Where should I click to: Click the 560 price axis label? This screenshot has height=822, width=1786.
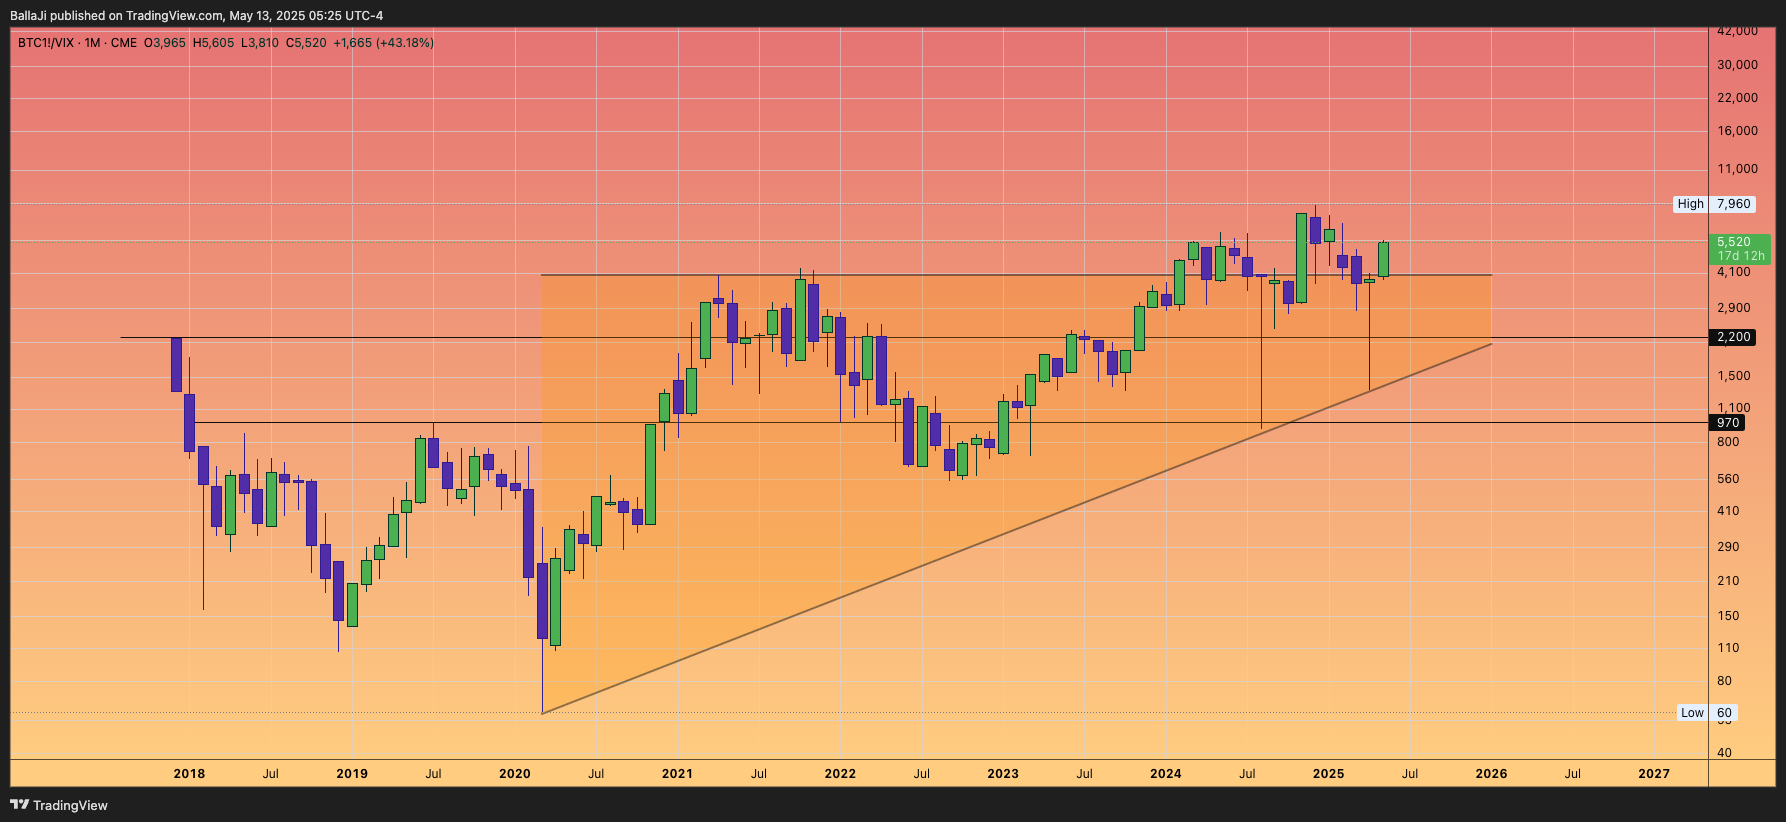click(1728, 479)
